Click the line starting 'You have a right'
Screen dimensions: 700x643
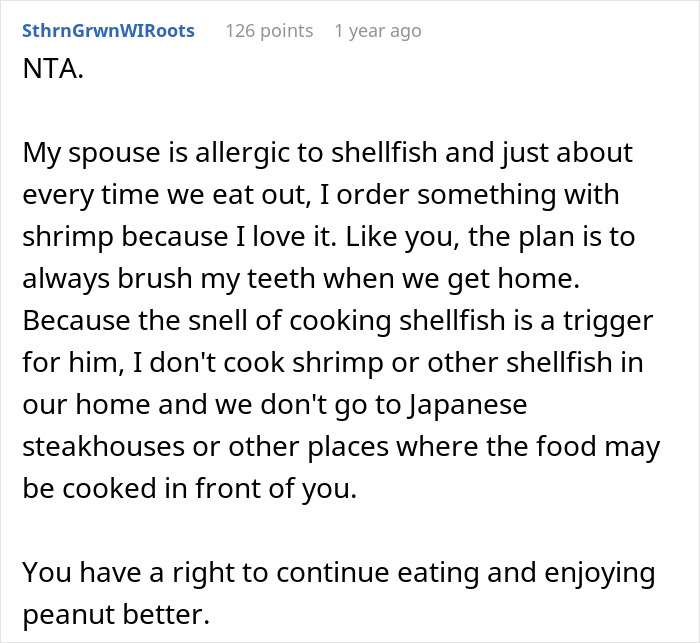point(339,573)
